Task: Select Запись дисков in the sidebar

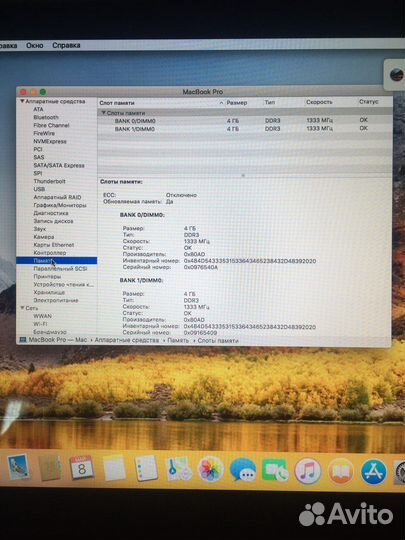Action: tap(53, 221)
